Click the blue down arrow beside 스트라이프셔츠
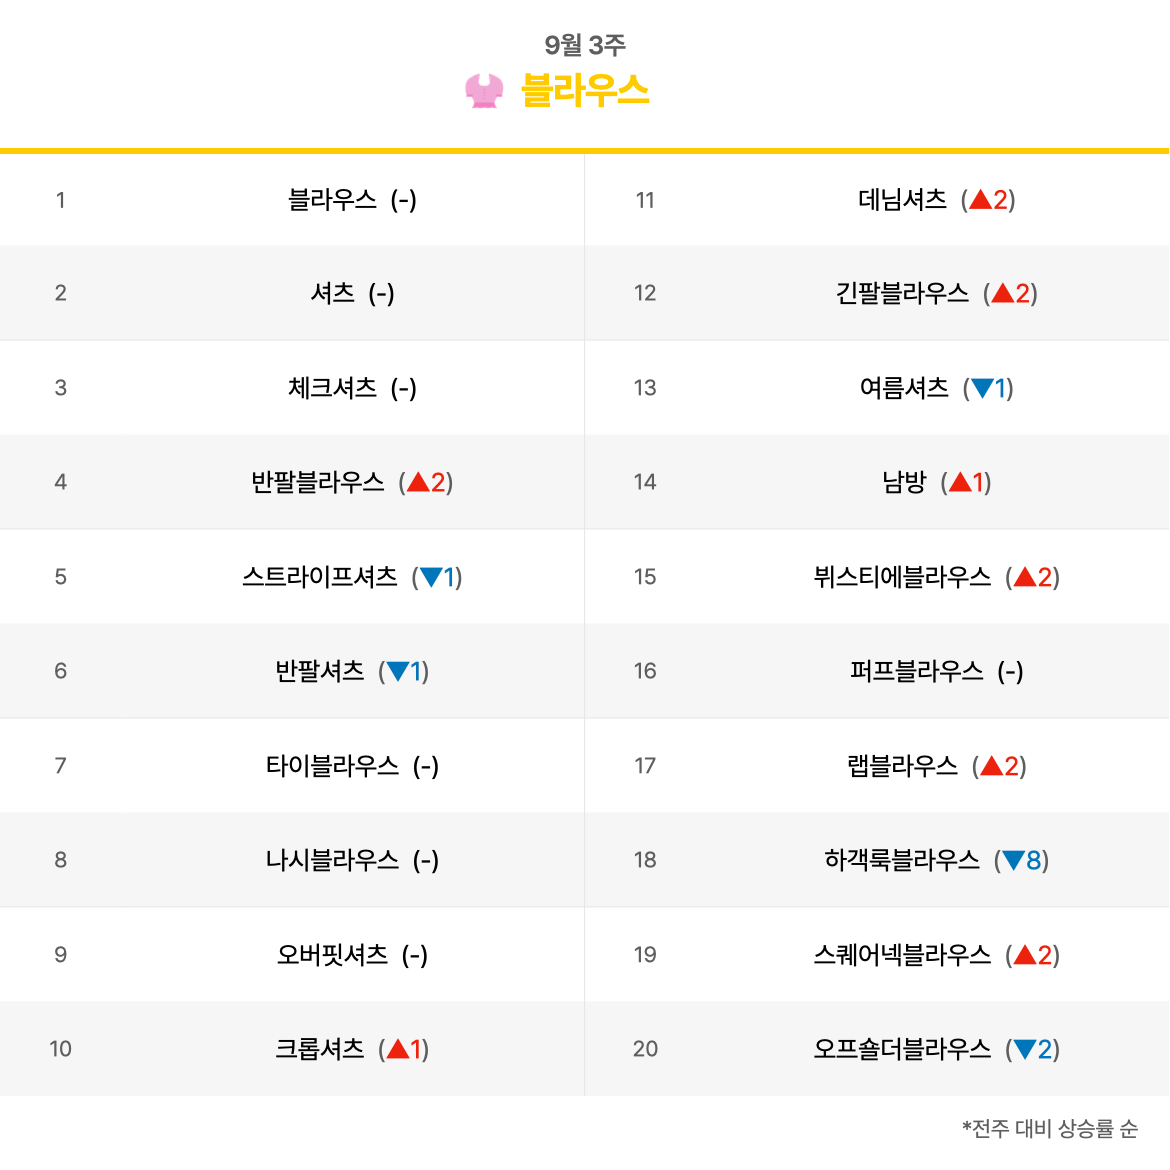Viewport: 1170px width, 1170px height. pyautogui.click(x=431, y=577)
